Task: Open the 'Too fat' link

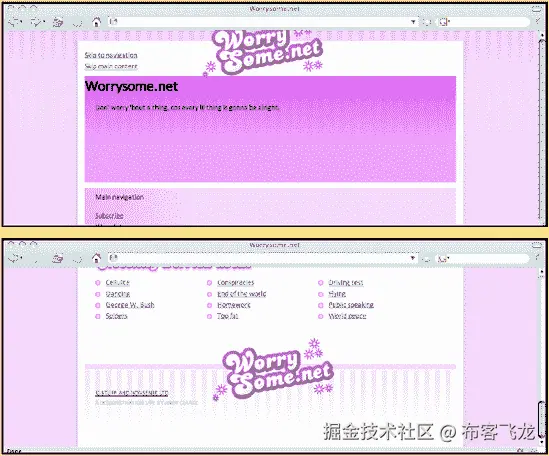Action: 228,316
